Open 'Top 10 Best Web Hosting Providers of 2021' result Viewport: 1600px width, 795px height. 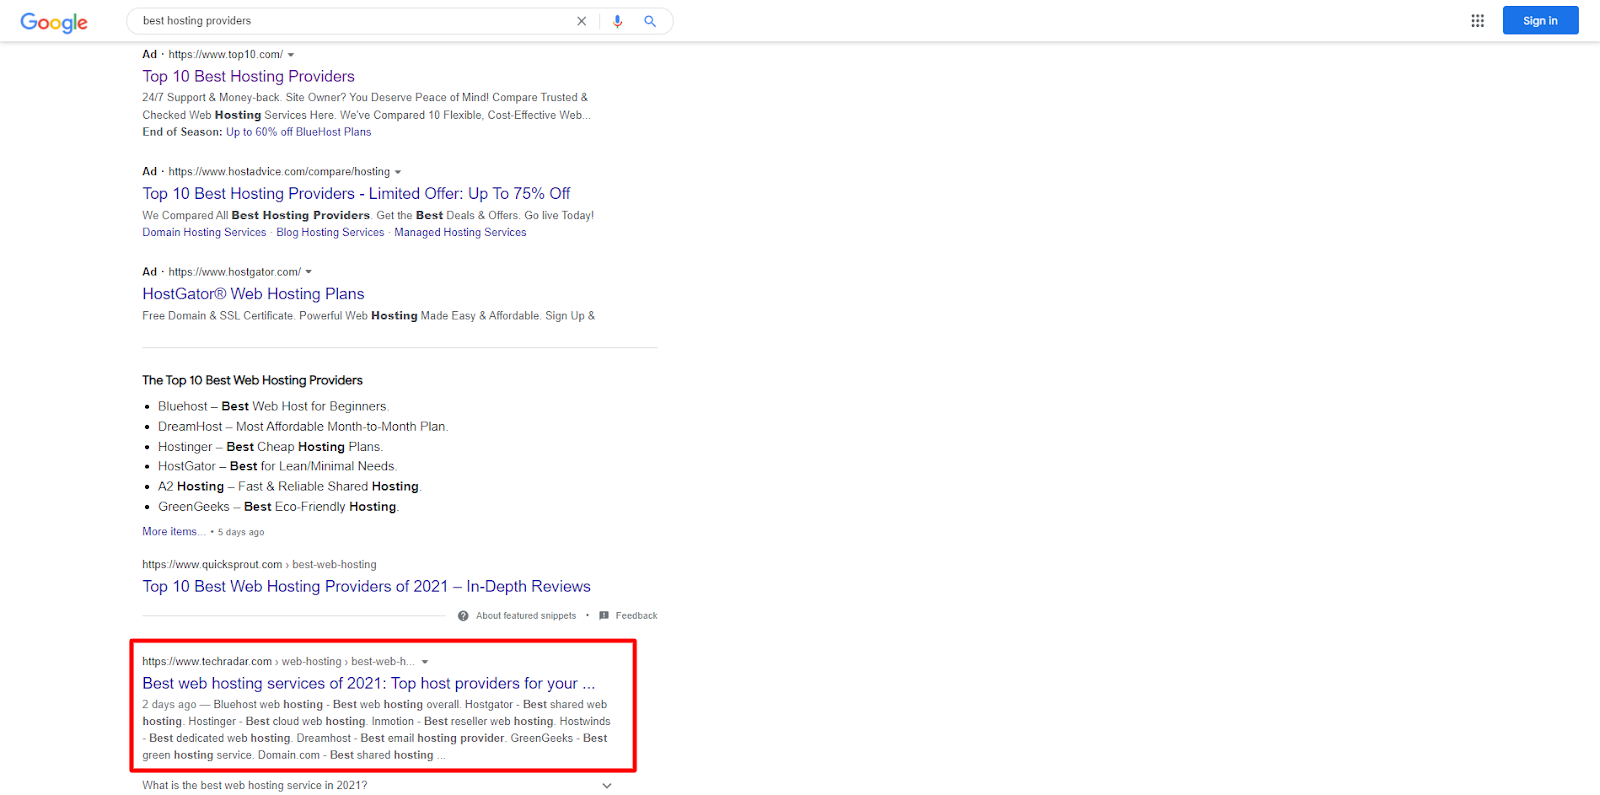click(x=366, y=587)
